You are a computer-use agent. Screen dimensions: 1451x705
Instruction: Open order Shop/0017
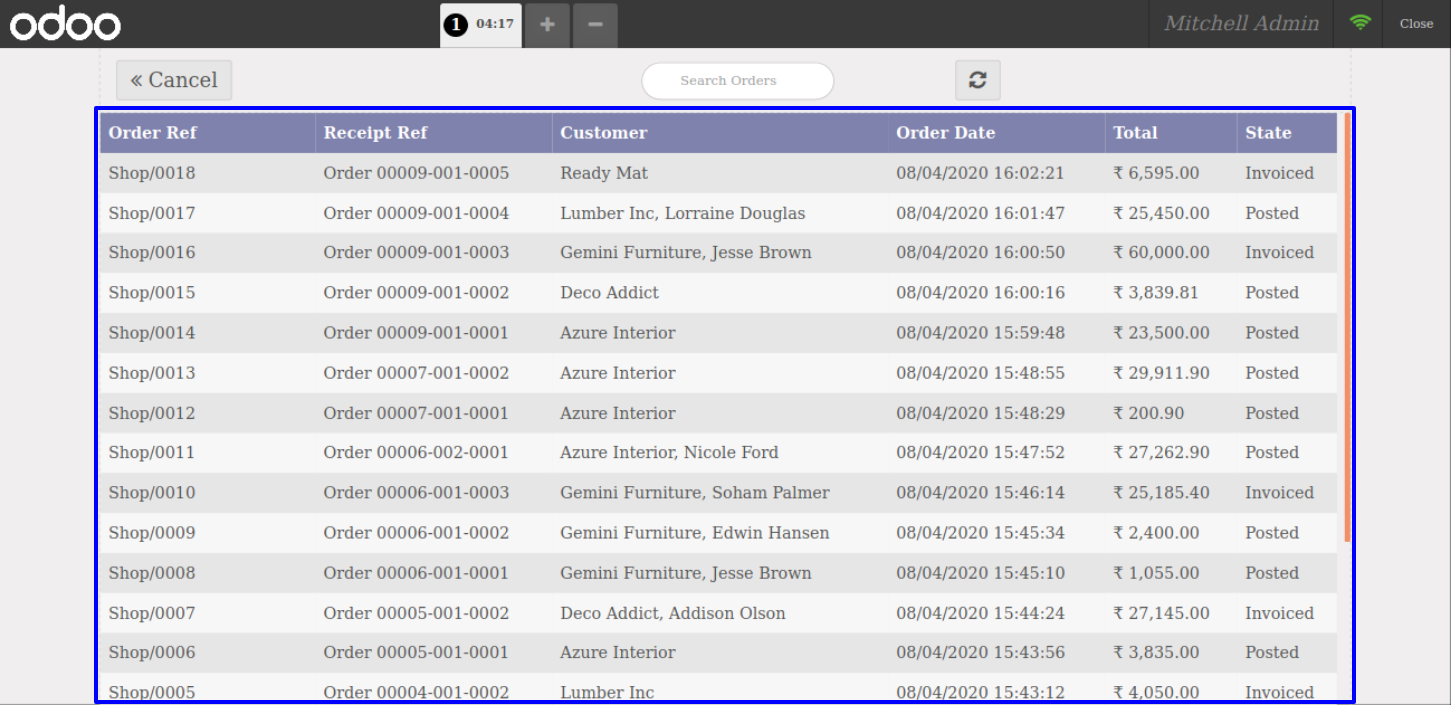[718, 213]
